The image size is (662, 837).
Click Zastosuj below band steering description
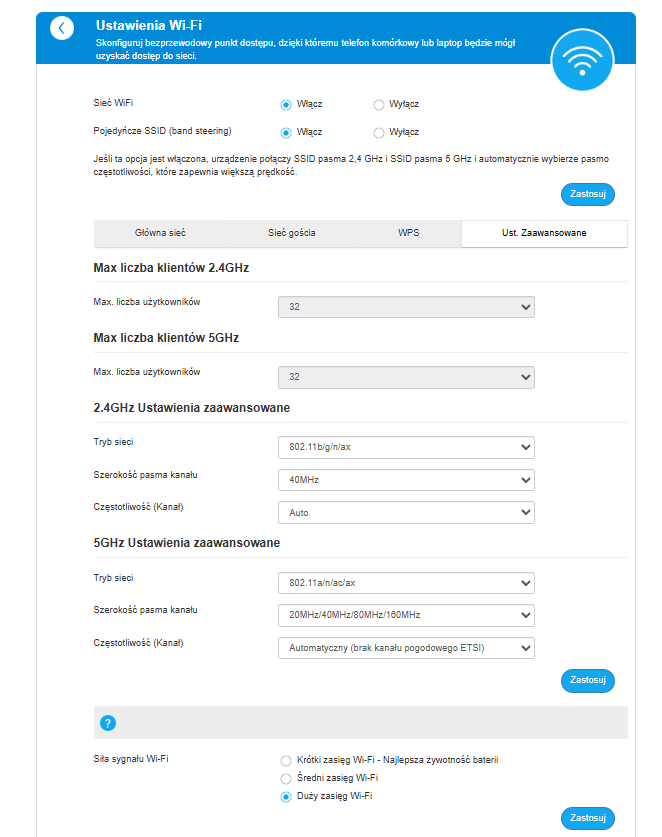pyautogui.click(x=588, y=194)
